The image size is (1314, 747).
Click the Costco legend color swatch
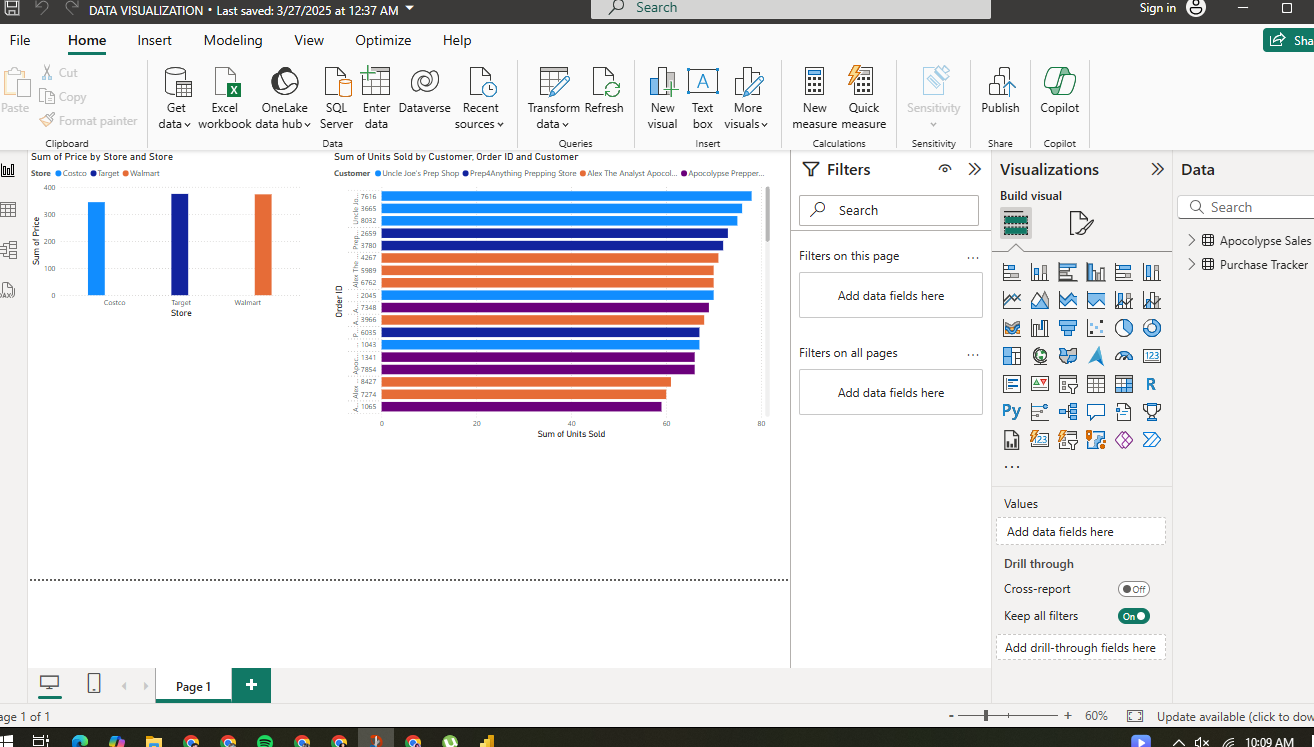[59, 174]
